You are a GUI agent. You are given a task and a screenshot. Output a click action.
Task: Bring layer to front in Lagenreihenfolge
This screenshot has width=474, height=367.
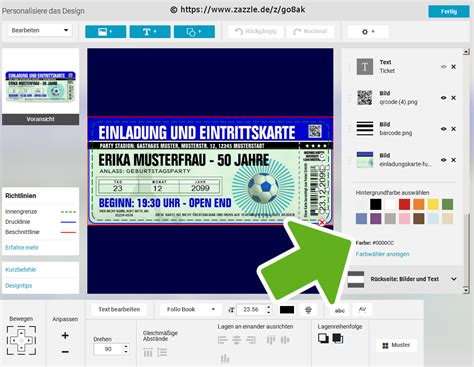pyautogui.click(x=323, y=338)
